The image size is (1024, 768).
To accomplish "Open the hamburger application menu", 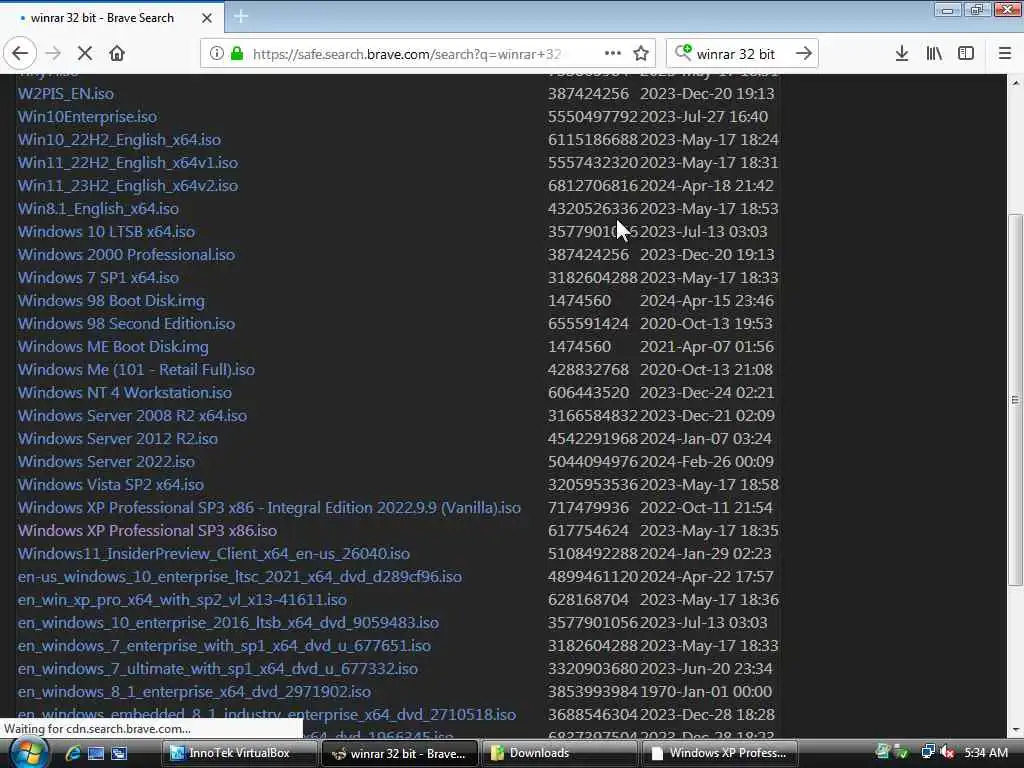I will point(1005,54).
